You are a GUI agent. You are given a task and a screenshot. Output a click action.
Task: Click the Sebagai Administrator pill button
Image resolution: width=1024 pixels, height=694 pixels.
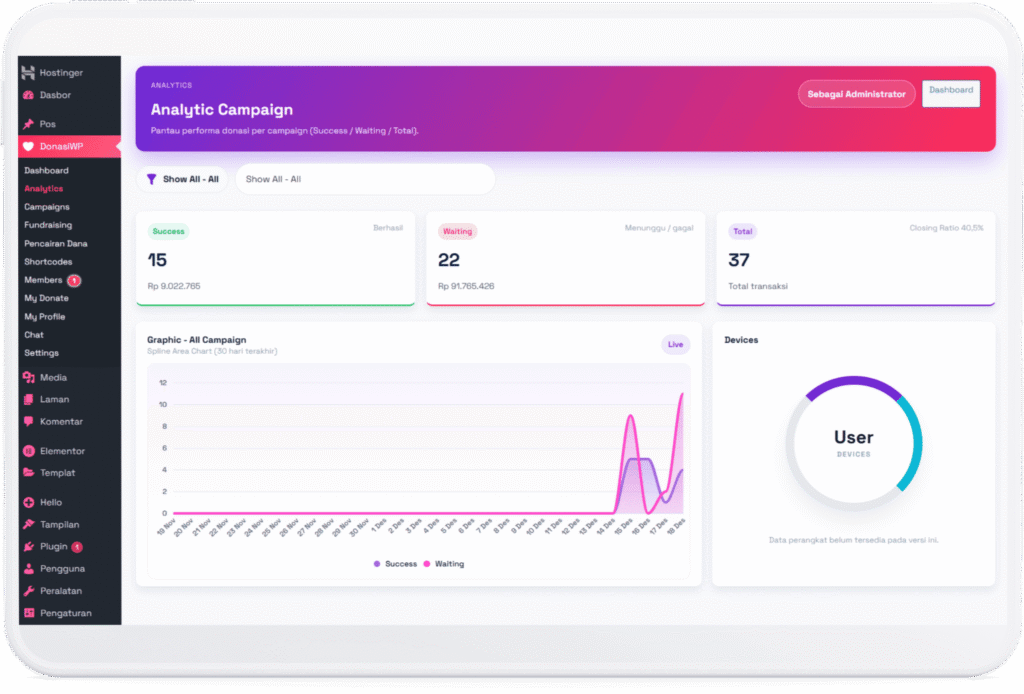pos(856,94)
